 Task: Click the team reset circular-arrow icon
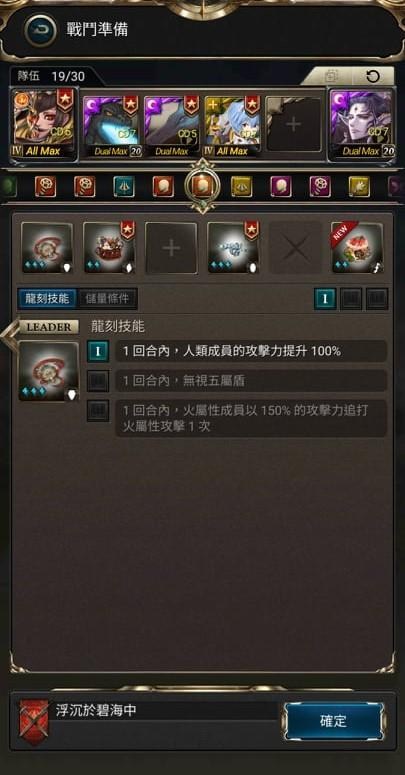(373, 76)
